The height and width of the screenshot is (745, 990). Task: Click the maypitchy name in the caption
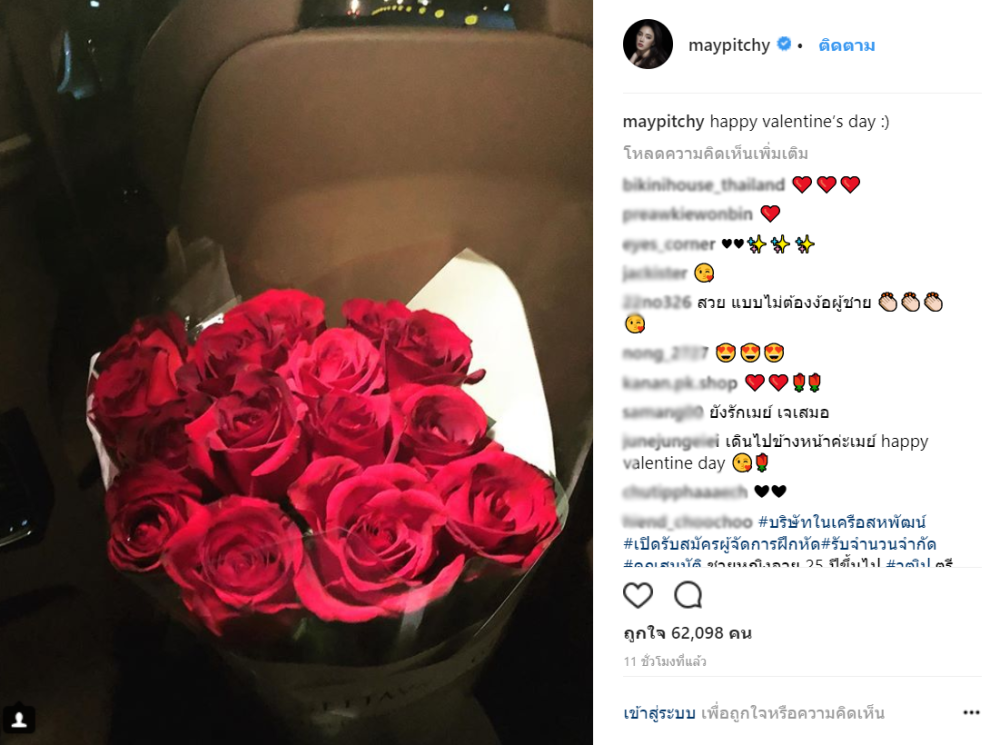pyautogui.click(x=664, y=121)
